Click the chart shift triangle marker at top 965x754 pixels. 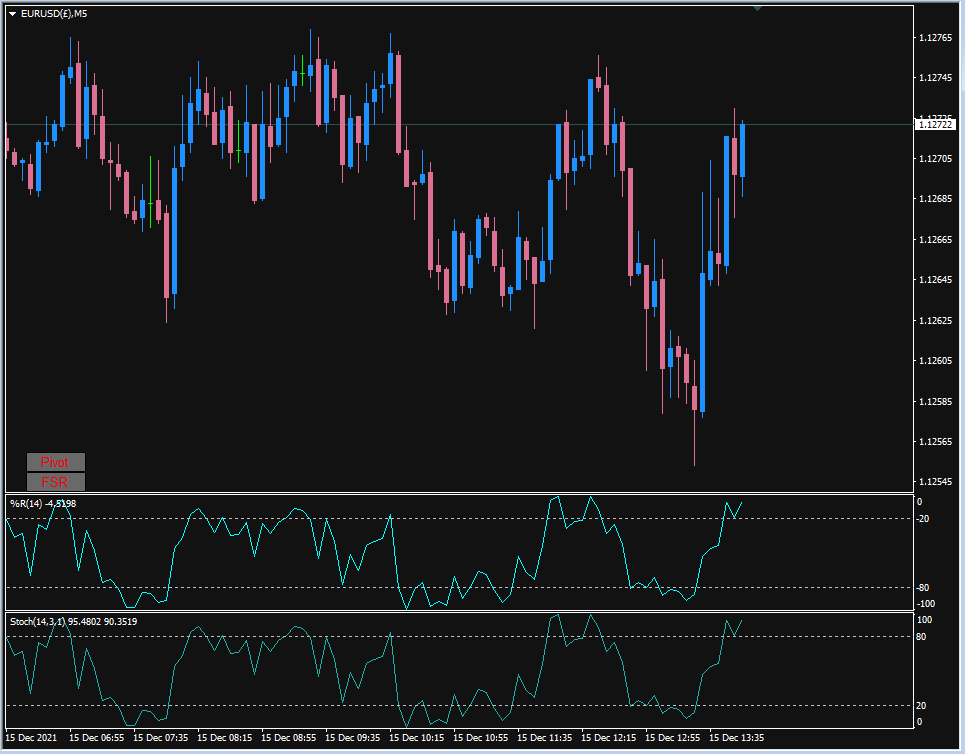point(758,8)
